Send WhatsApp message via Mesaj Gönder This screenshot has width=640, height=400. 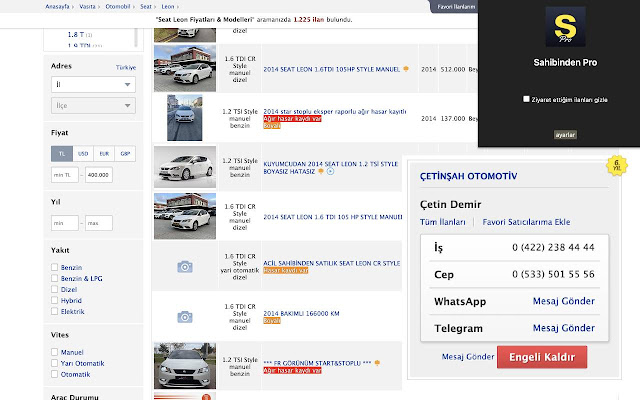[x=564, y=301]
